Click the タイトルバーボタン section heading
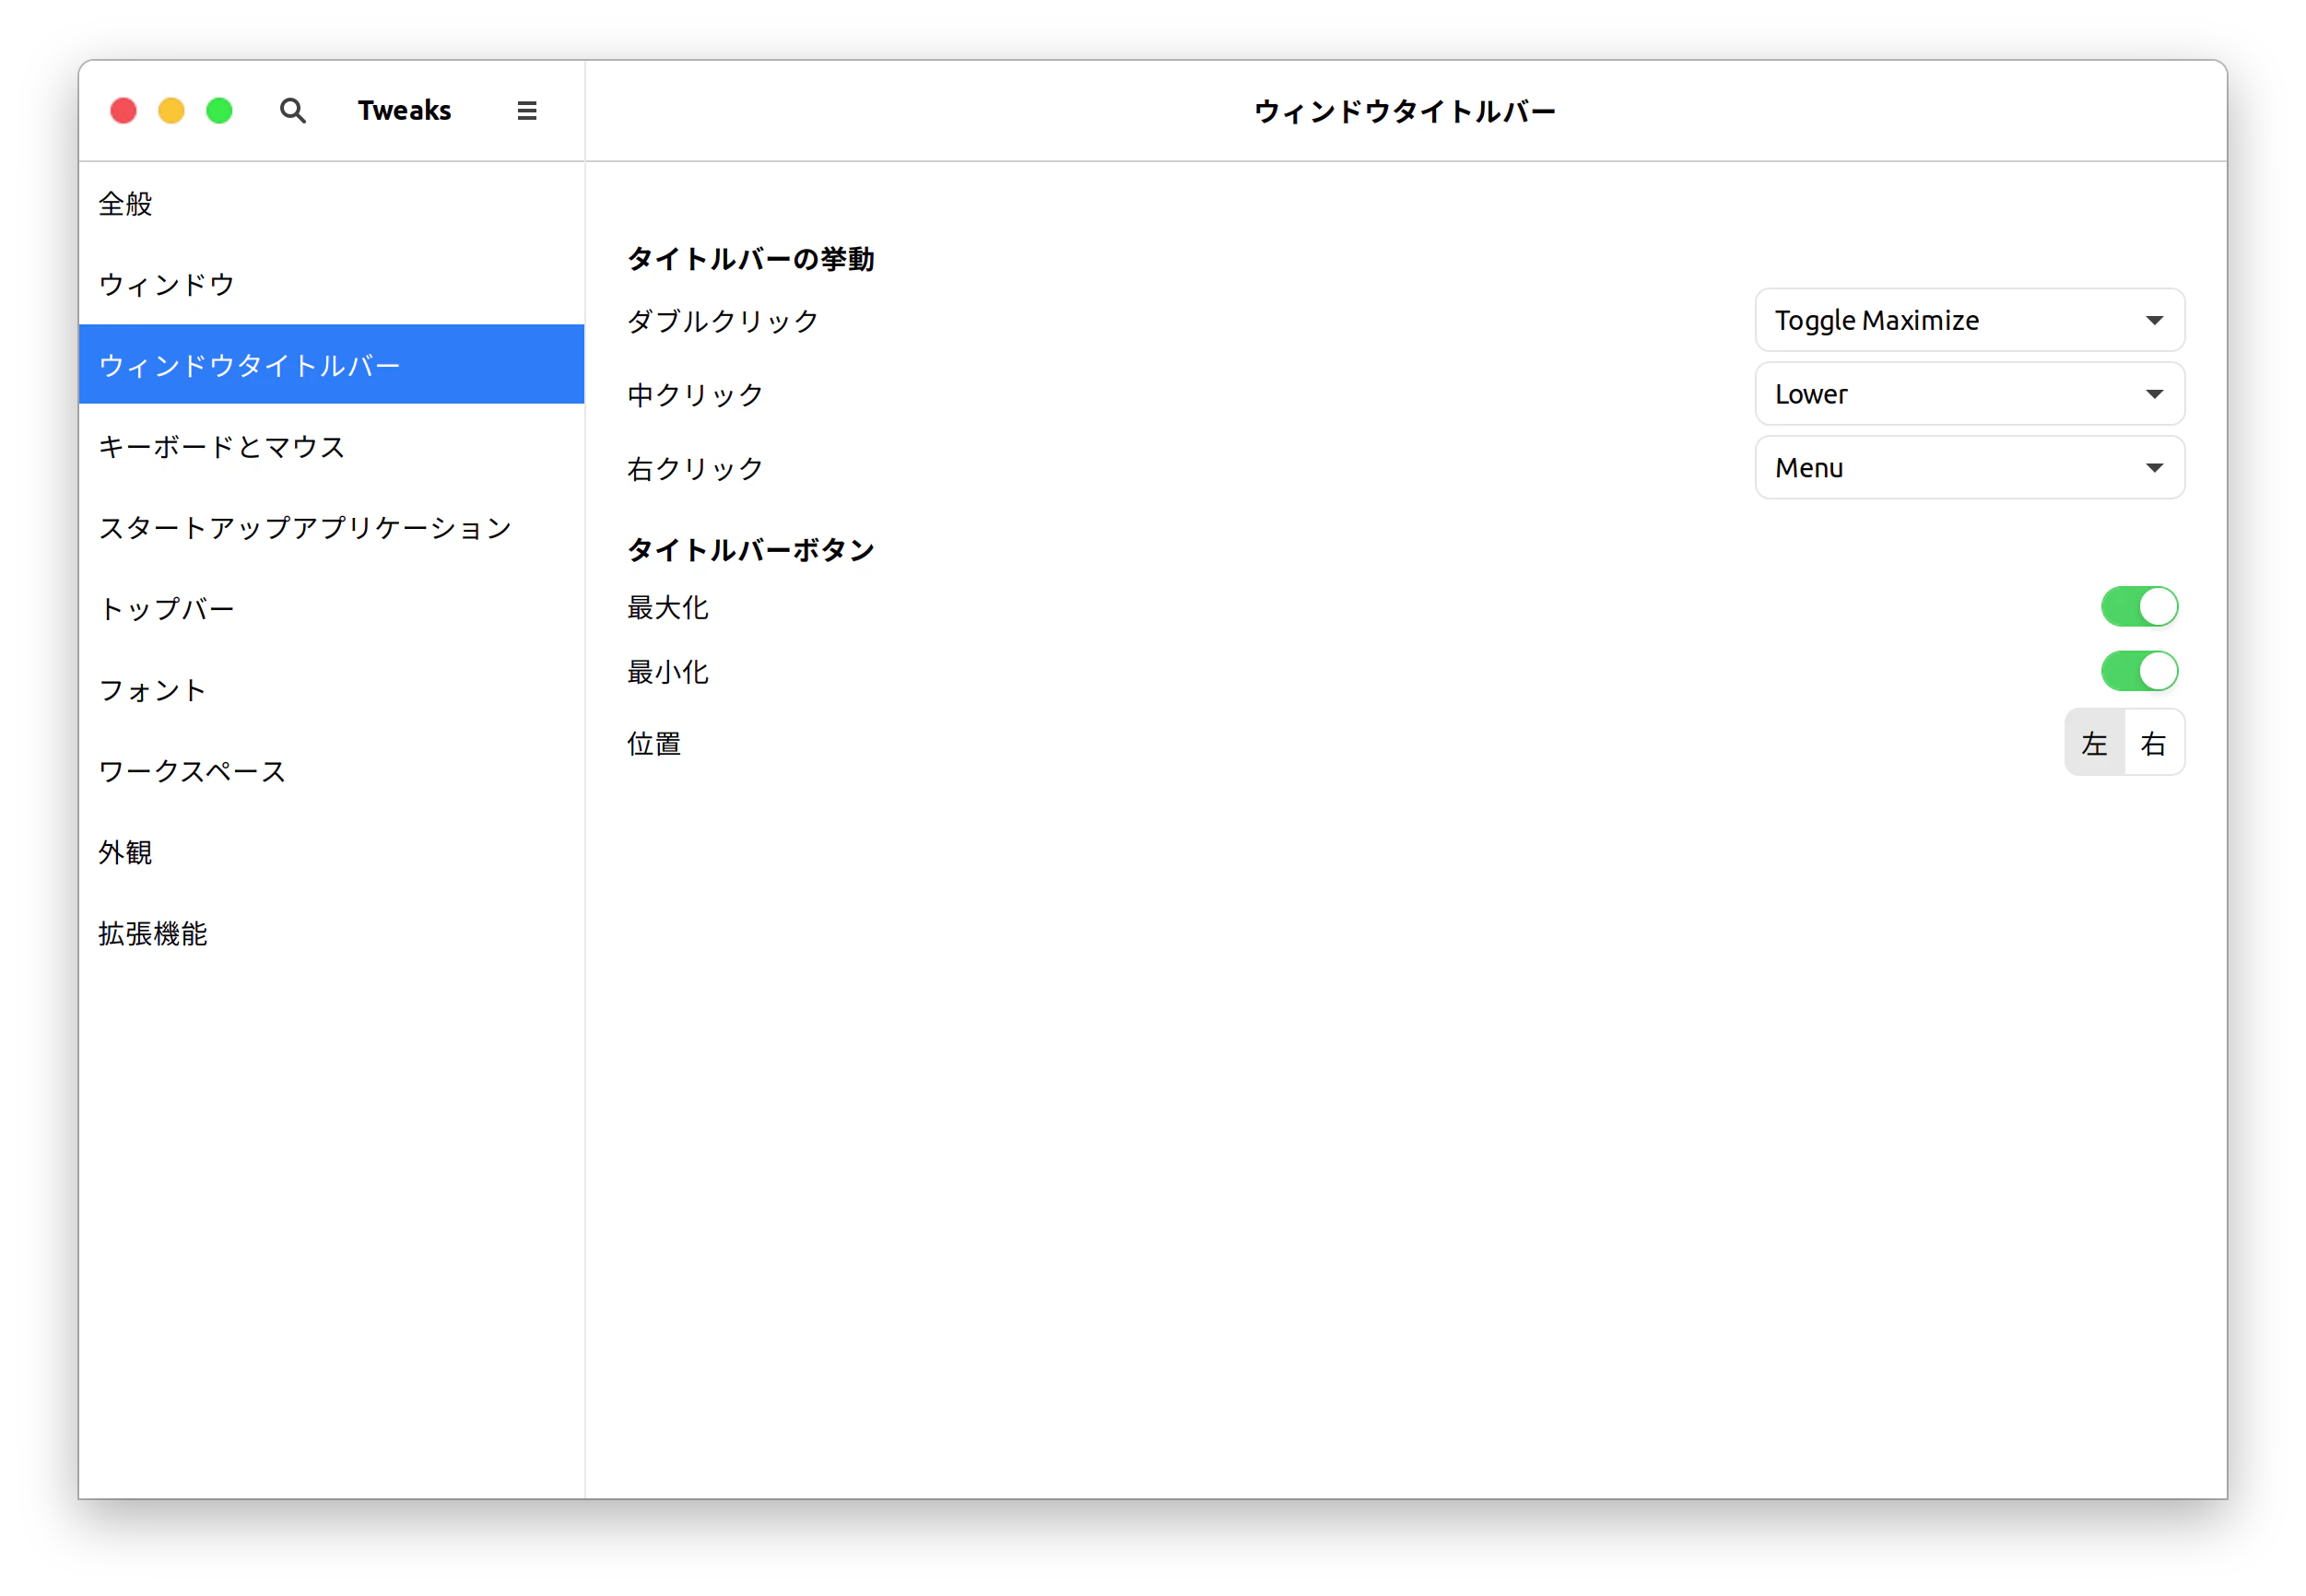 [x=750, y=550]
